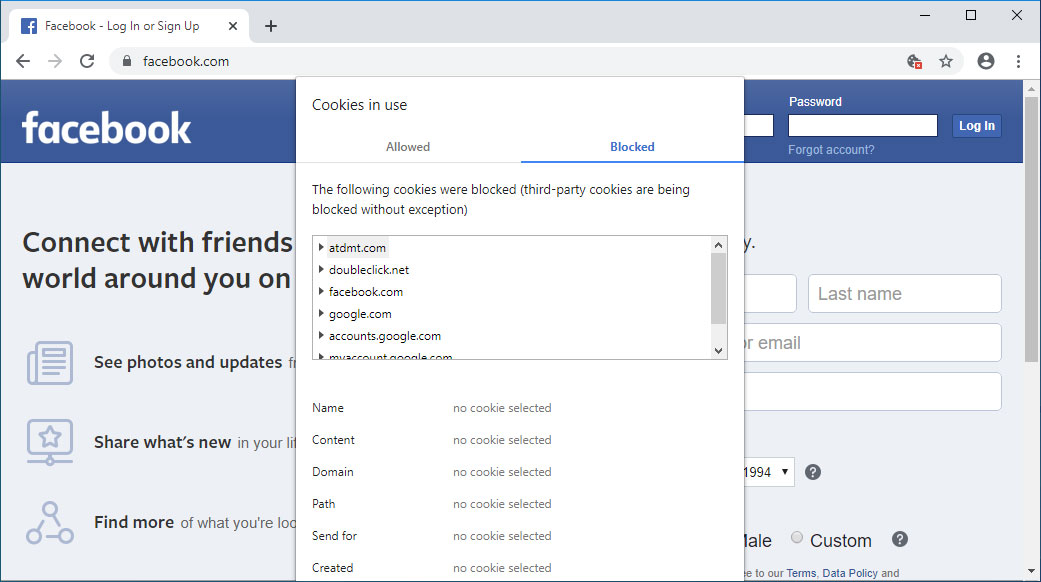
Task: Bookmark this page with the star icon
Action: (x=946, y=61)
